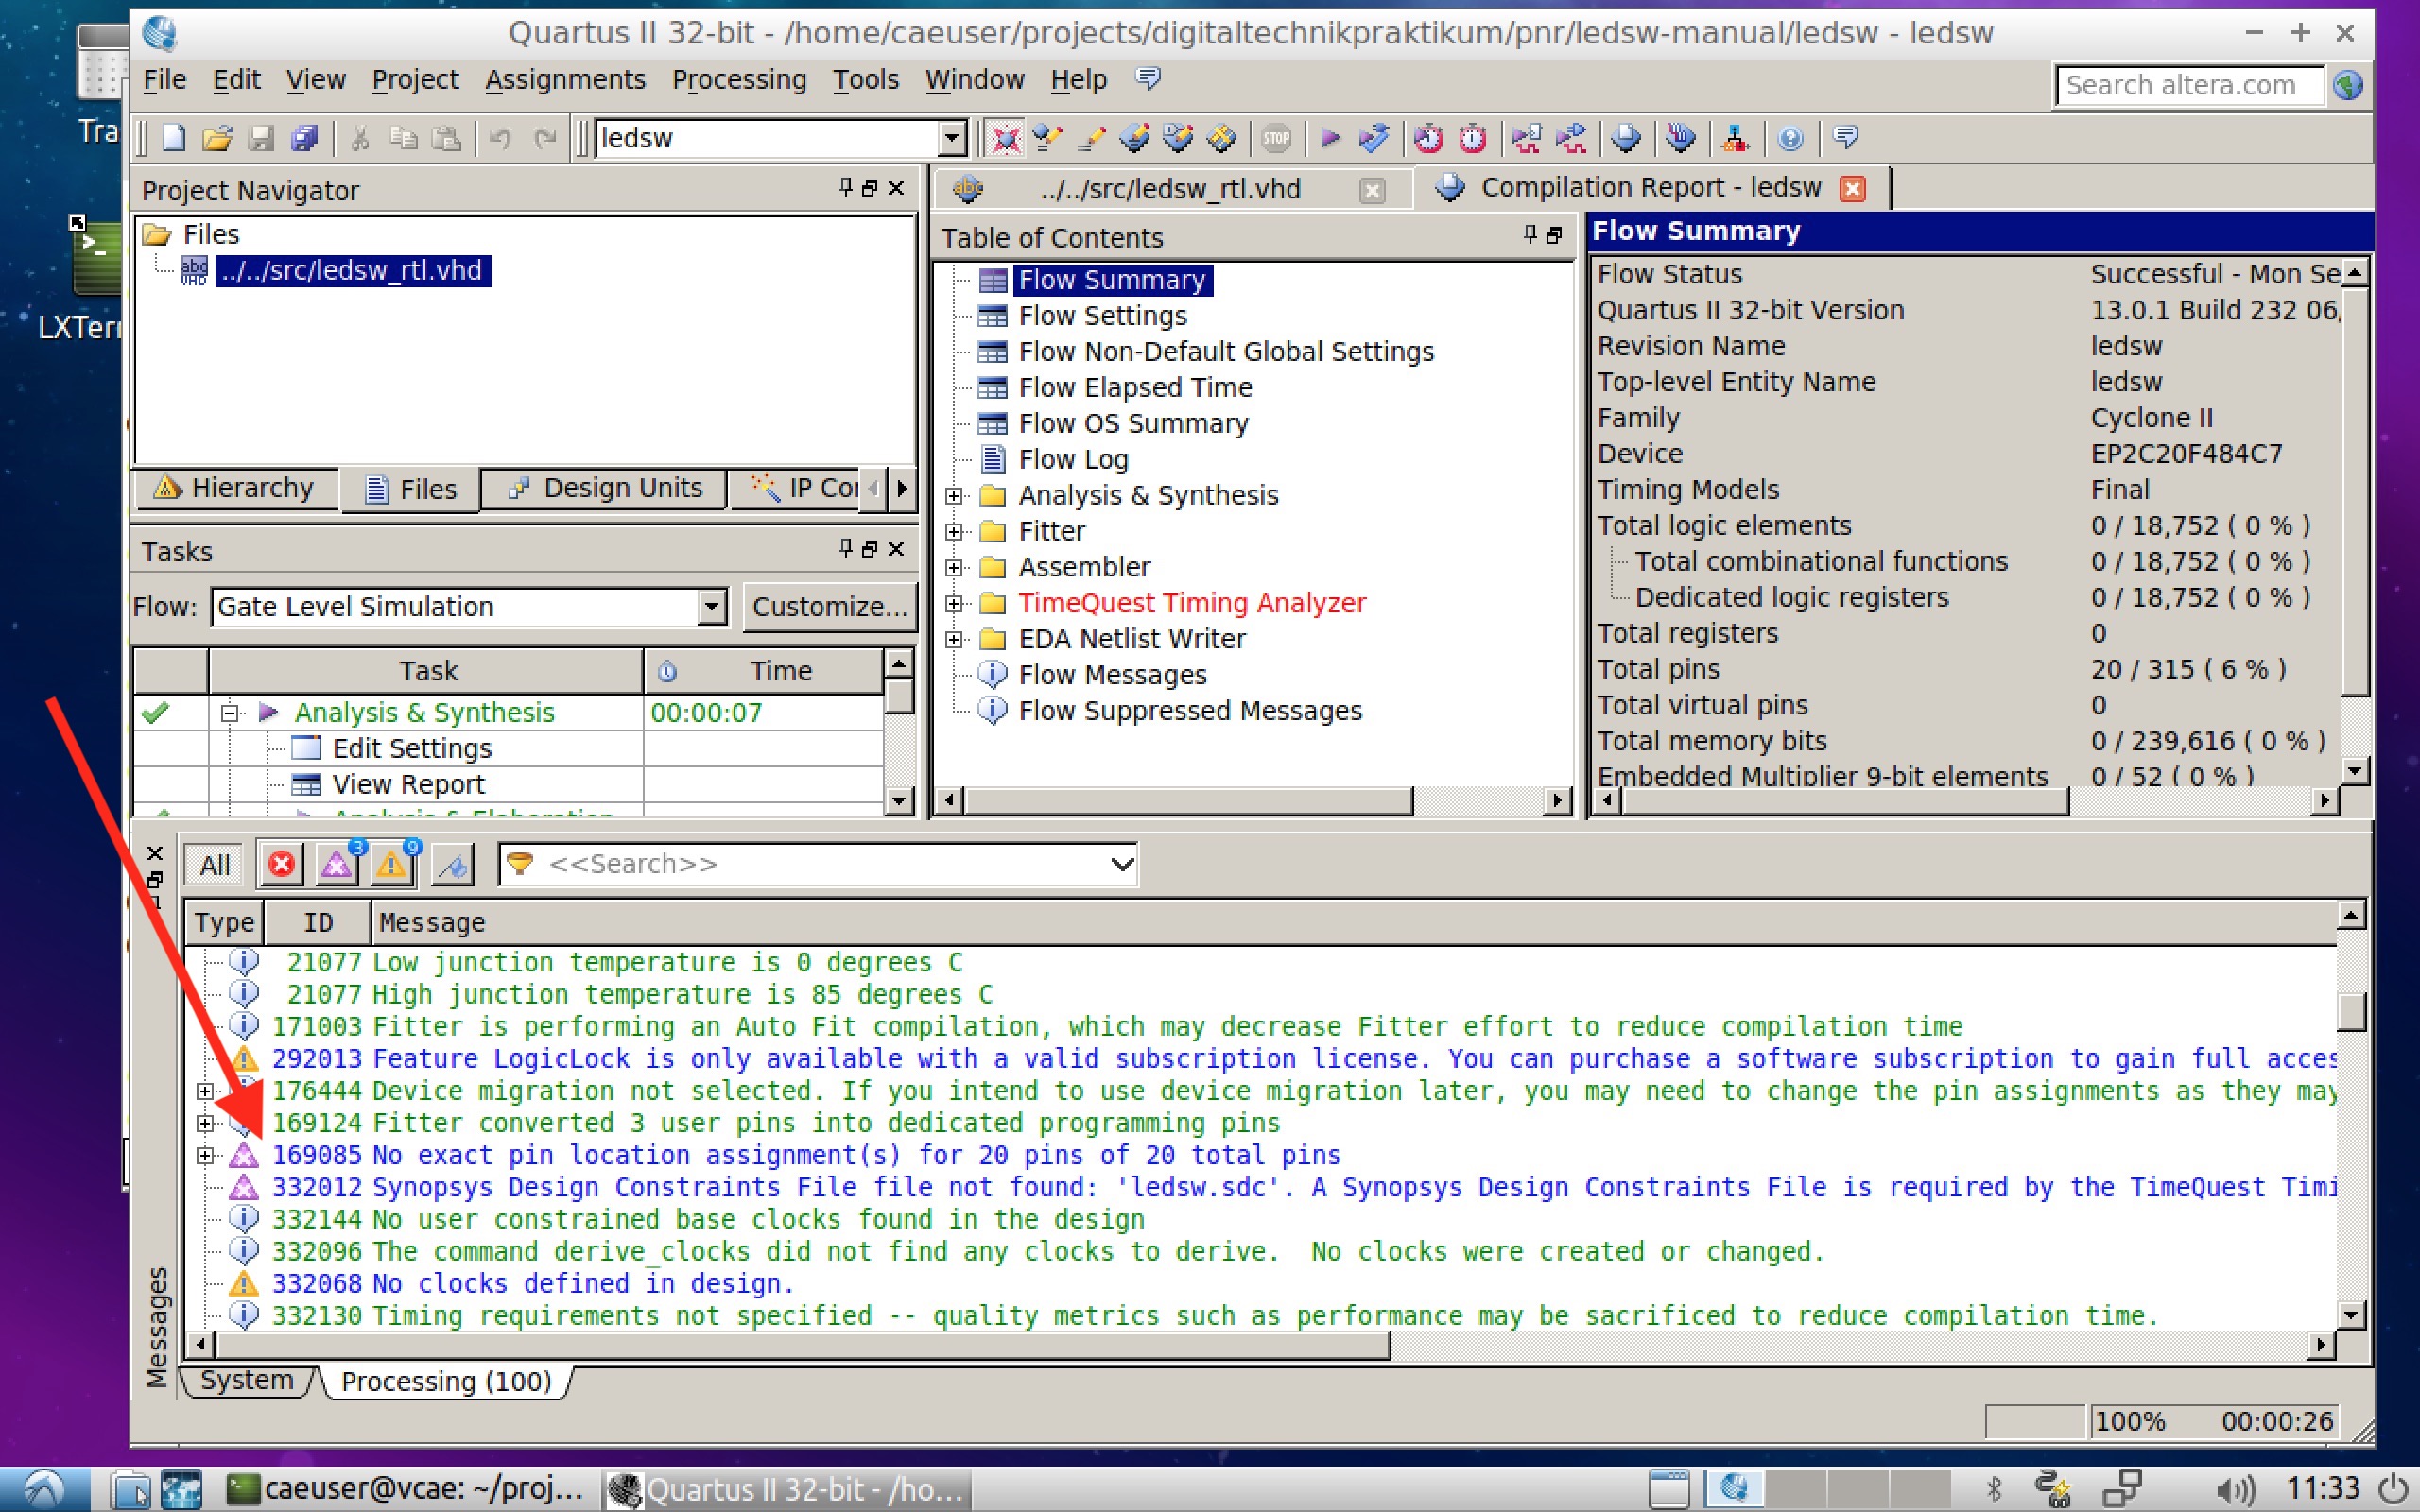Image resolution: width=2420 pixels, height=1512 pixels.
Task: Click the Start Compilation play icon
Action: coord(1330,138)
